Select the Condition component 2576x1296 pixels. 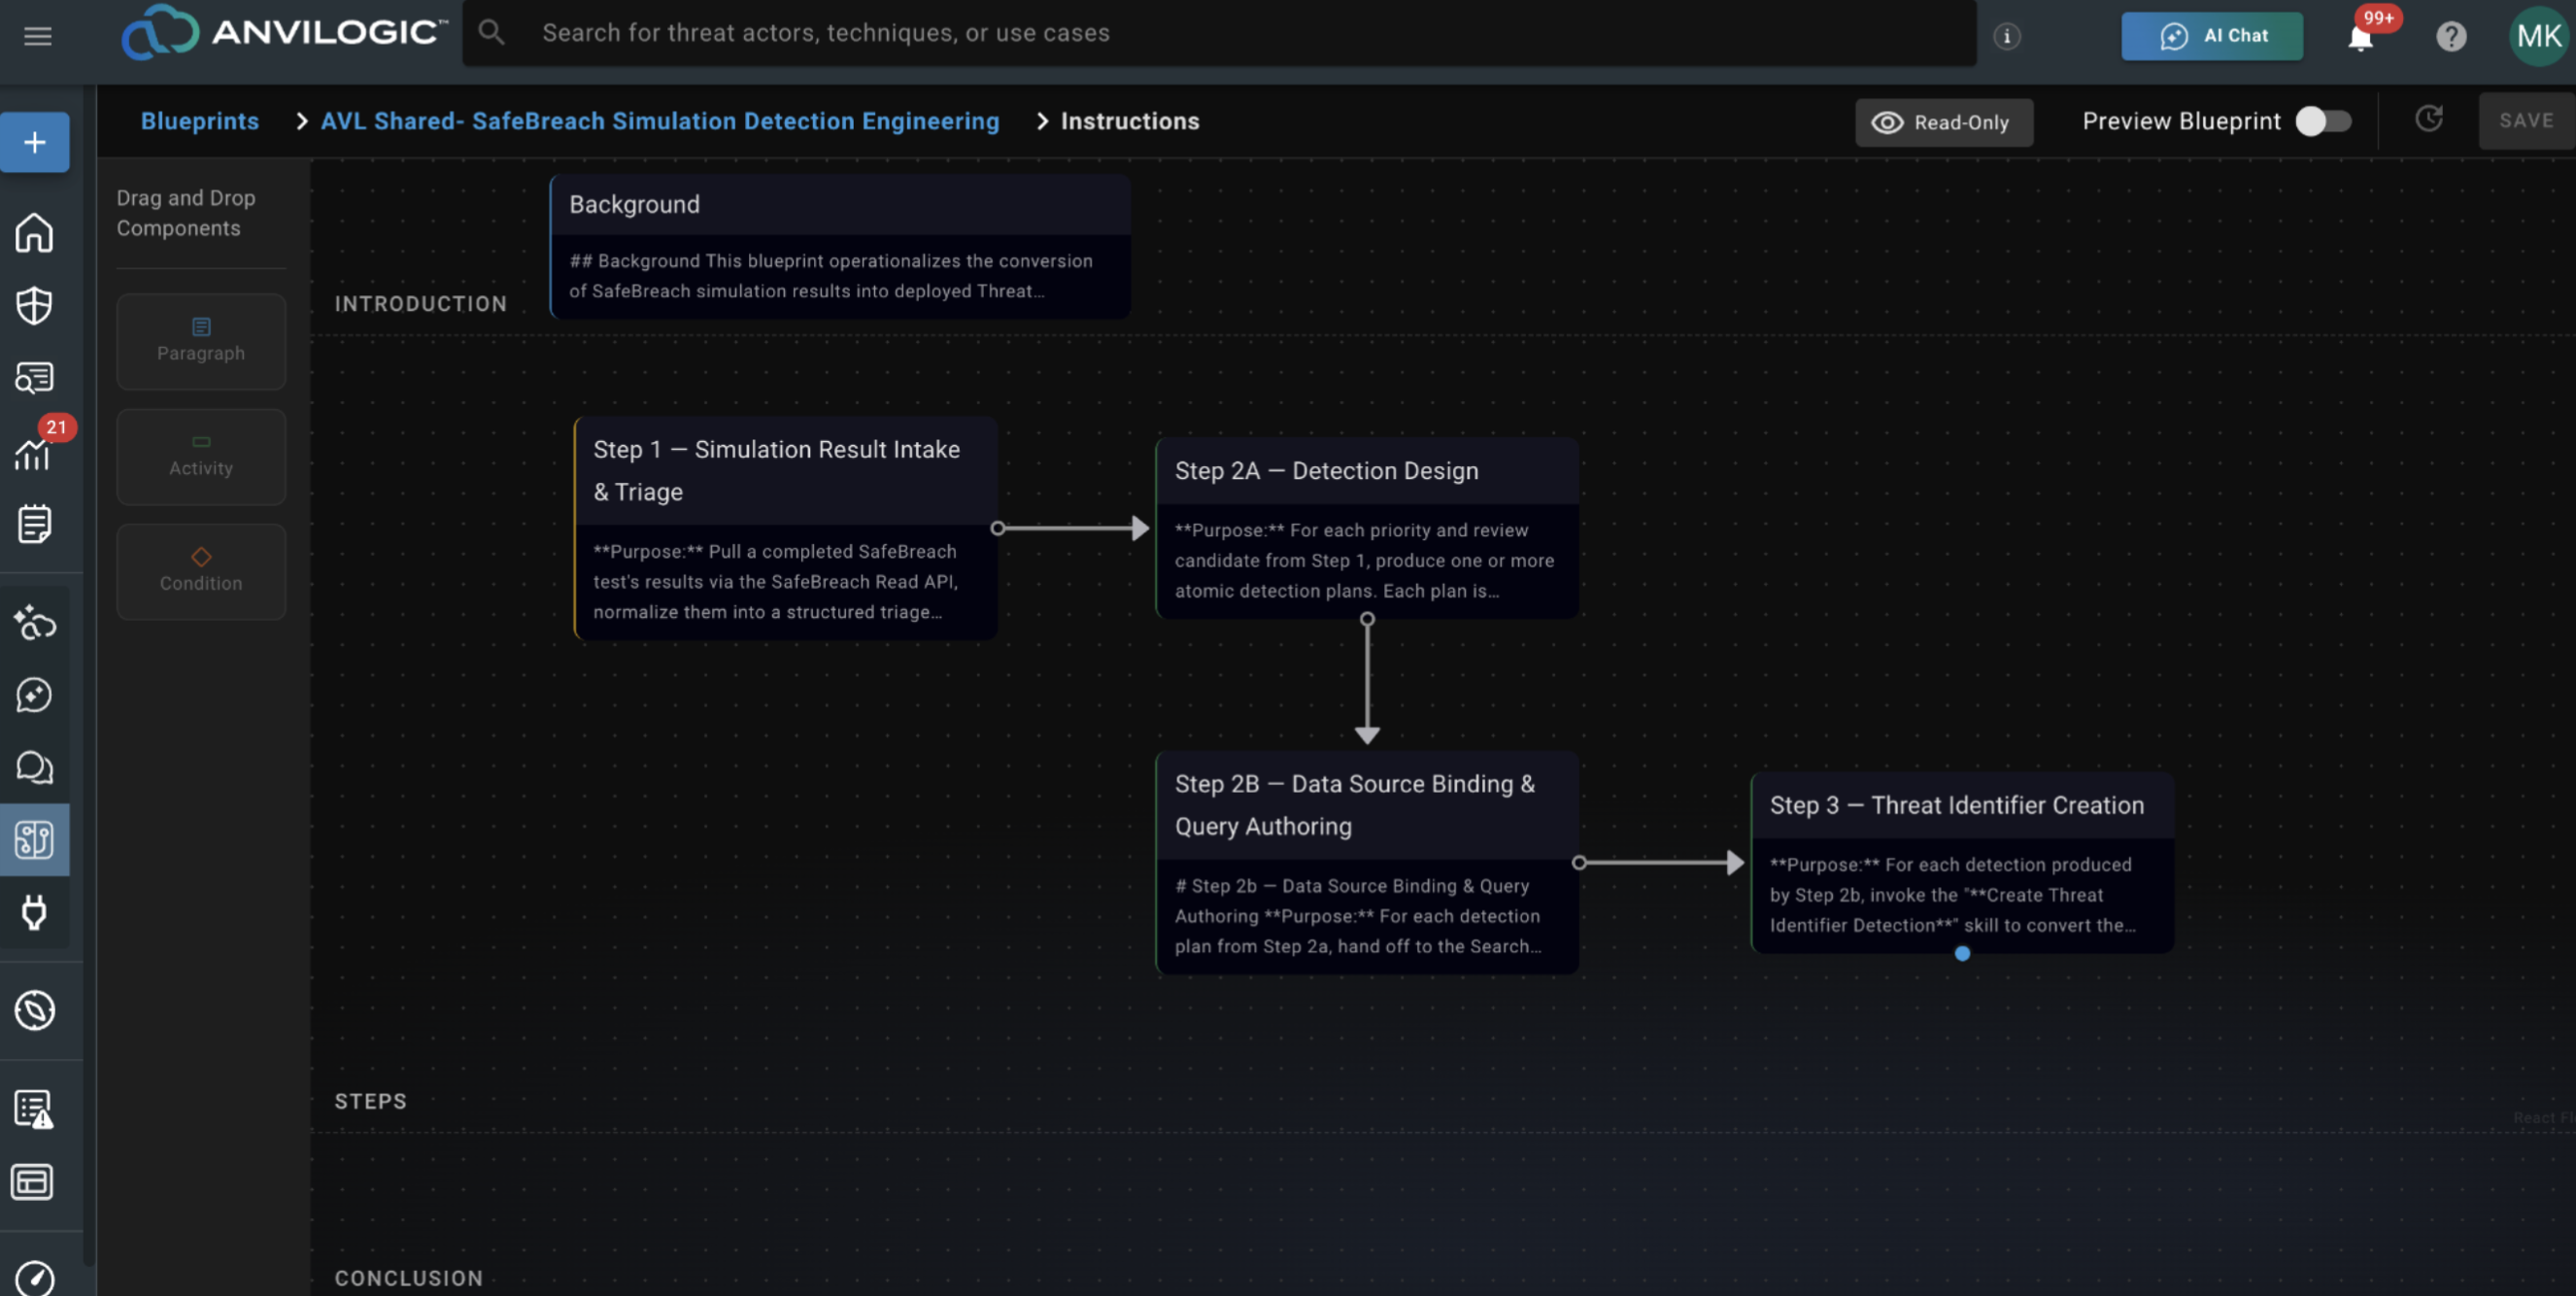click(x=201, y=571)
